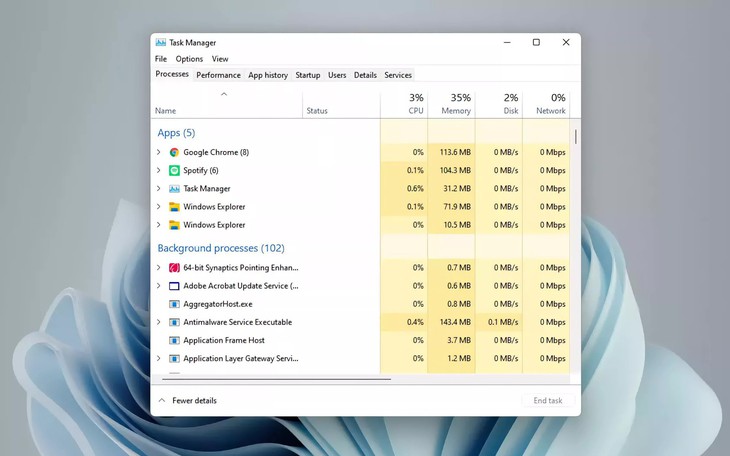Viewport: 730px width, 456px height.
Task: Select the AggregatorHost.exe row name
Action: pos(218,304)
